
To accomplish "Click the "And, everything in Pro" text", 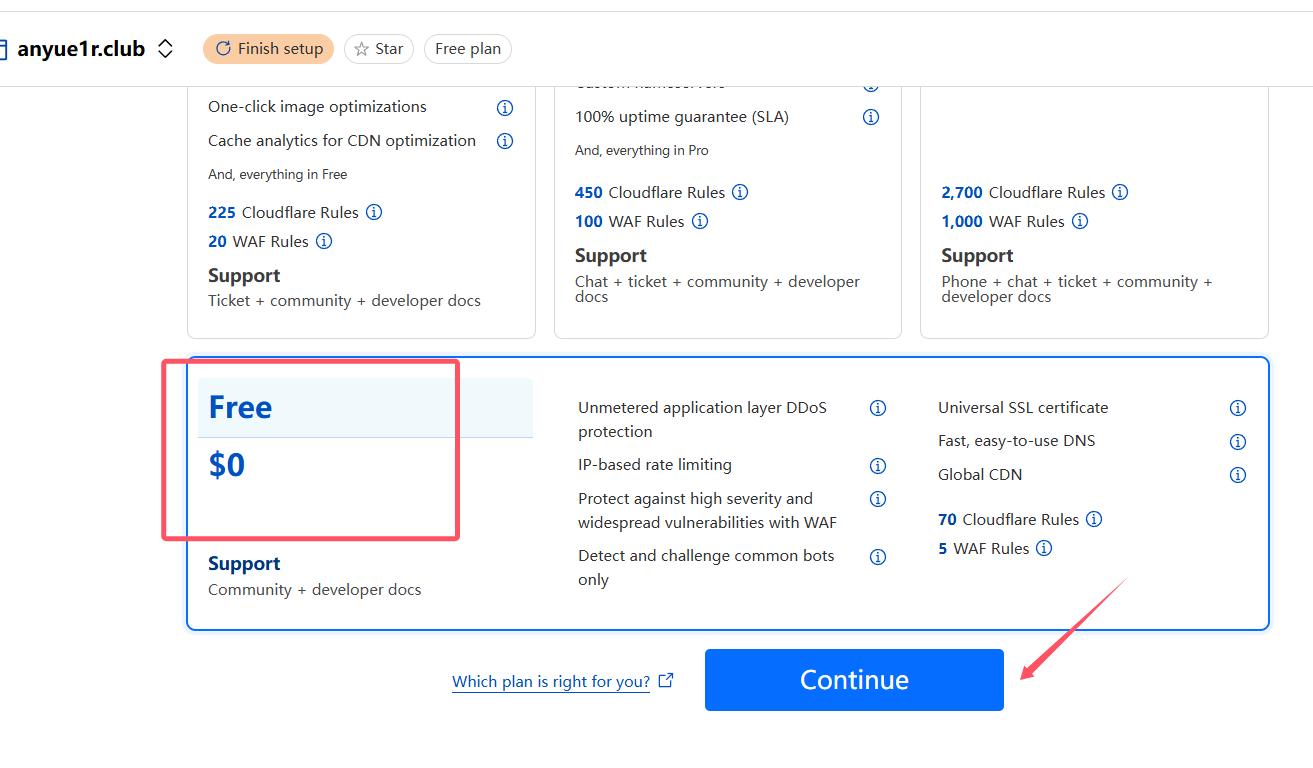I will tap(642, 150).
